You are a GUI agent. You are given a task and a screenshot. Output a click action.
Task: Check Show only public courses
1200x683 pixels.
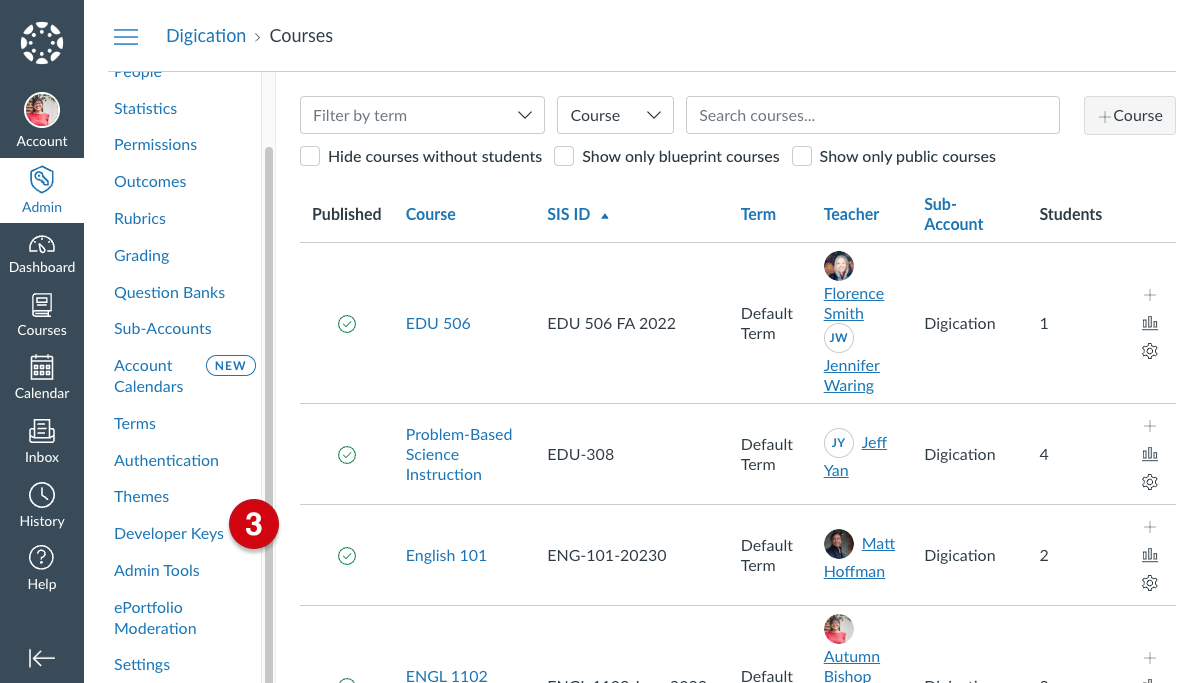[802, 156]
